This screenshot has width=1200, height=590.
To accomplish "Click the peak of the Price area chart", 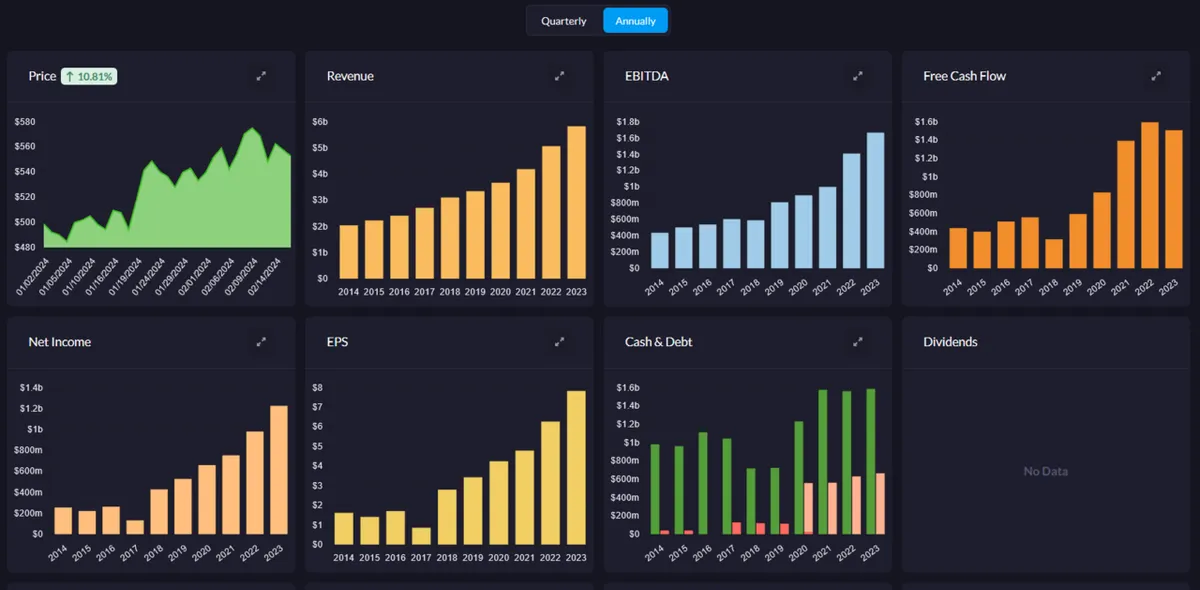I will [x=254, y=131].
